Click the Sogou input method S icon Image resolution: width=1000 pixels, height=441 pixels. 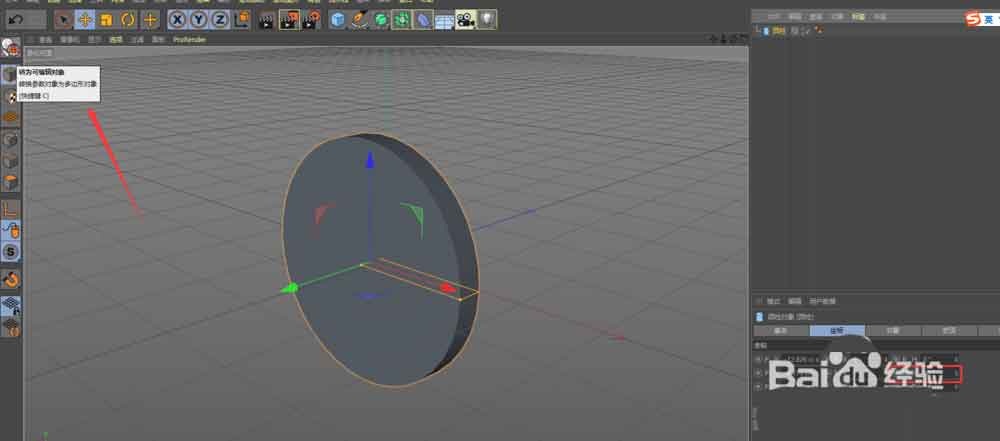[x=973, y=19]
